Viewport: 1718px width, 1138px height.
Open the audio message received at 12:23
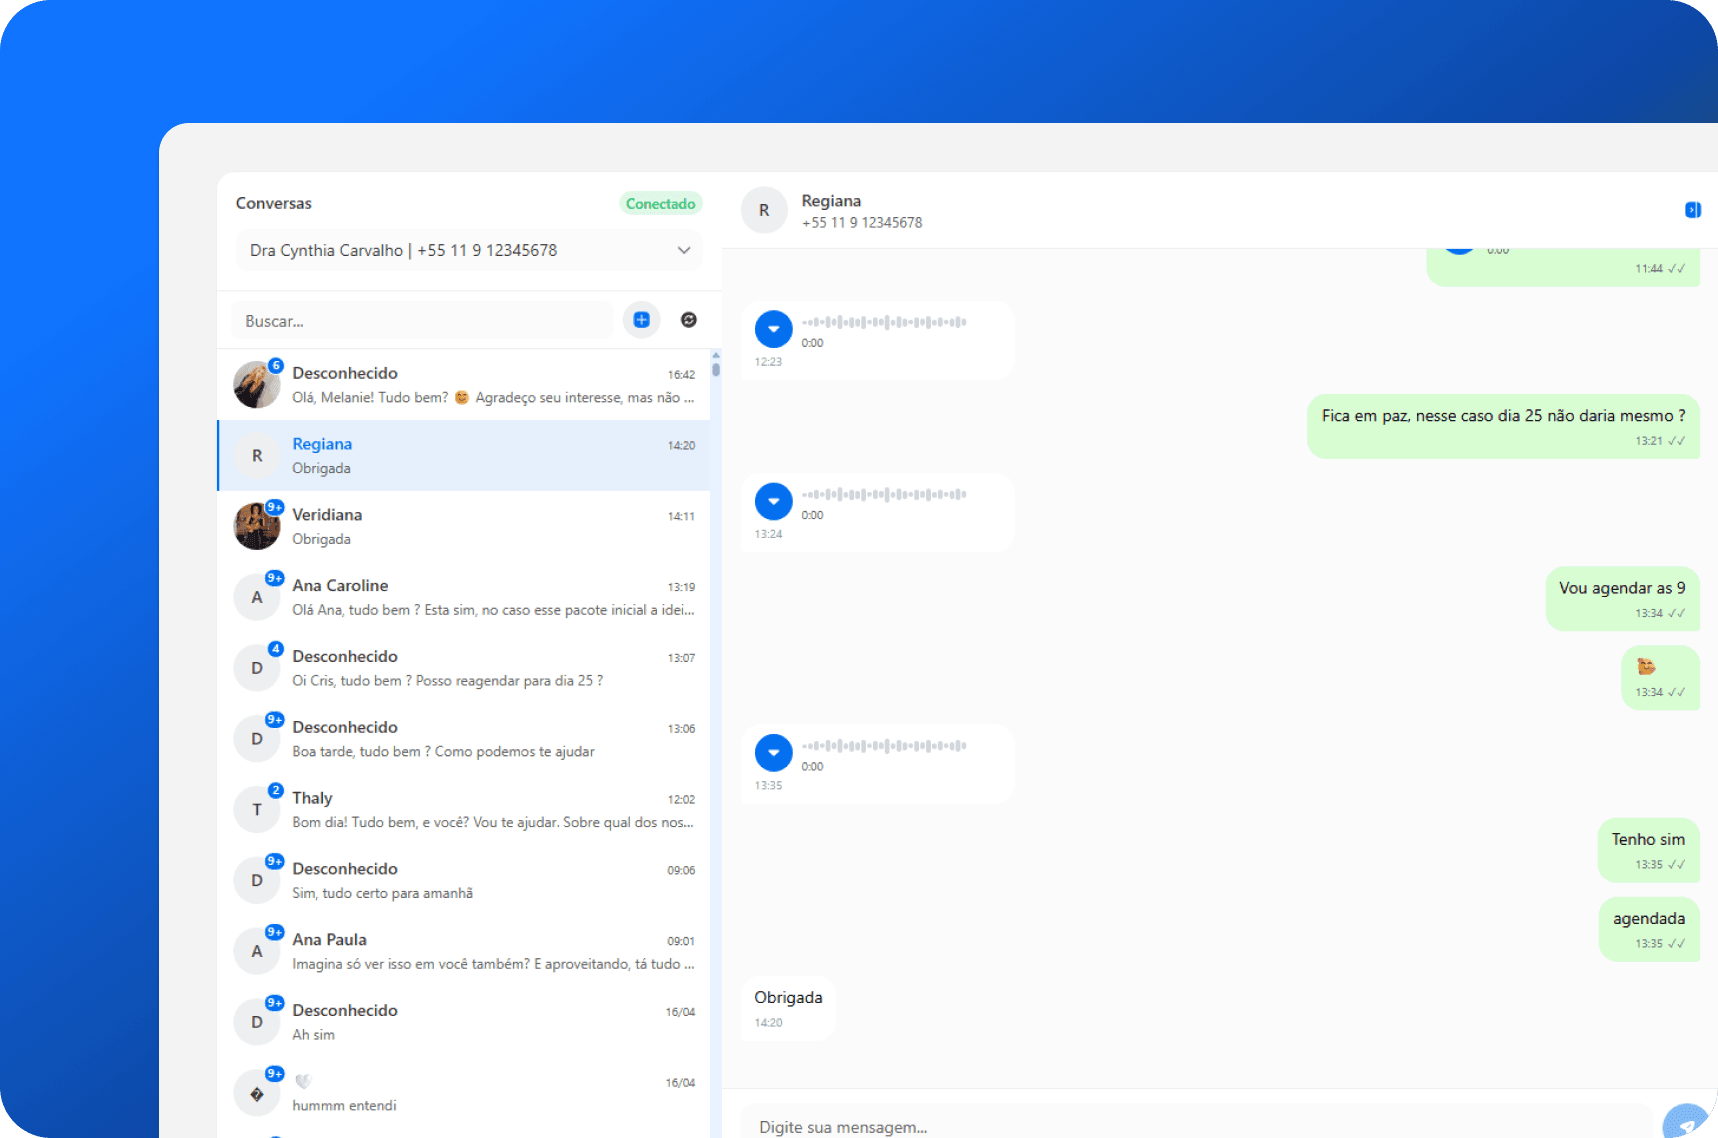click(x=773, y=329)
